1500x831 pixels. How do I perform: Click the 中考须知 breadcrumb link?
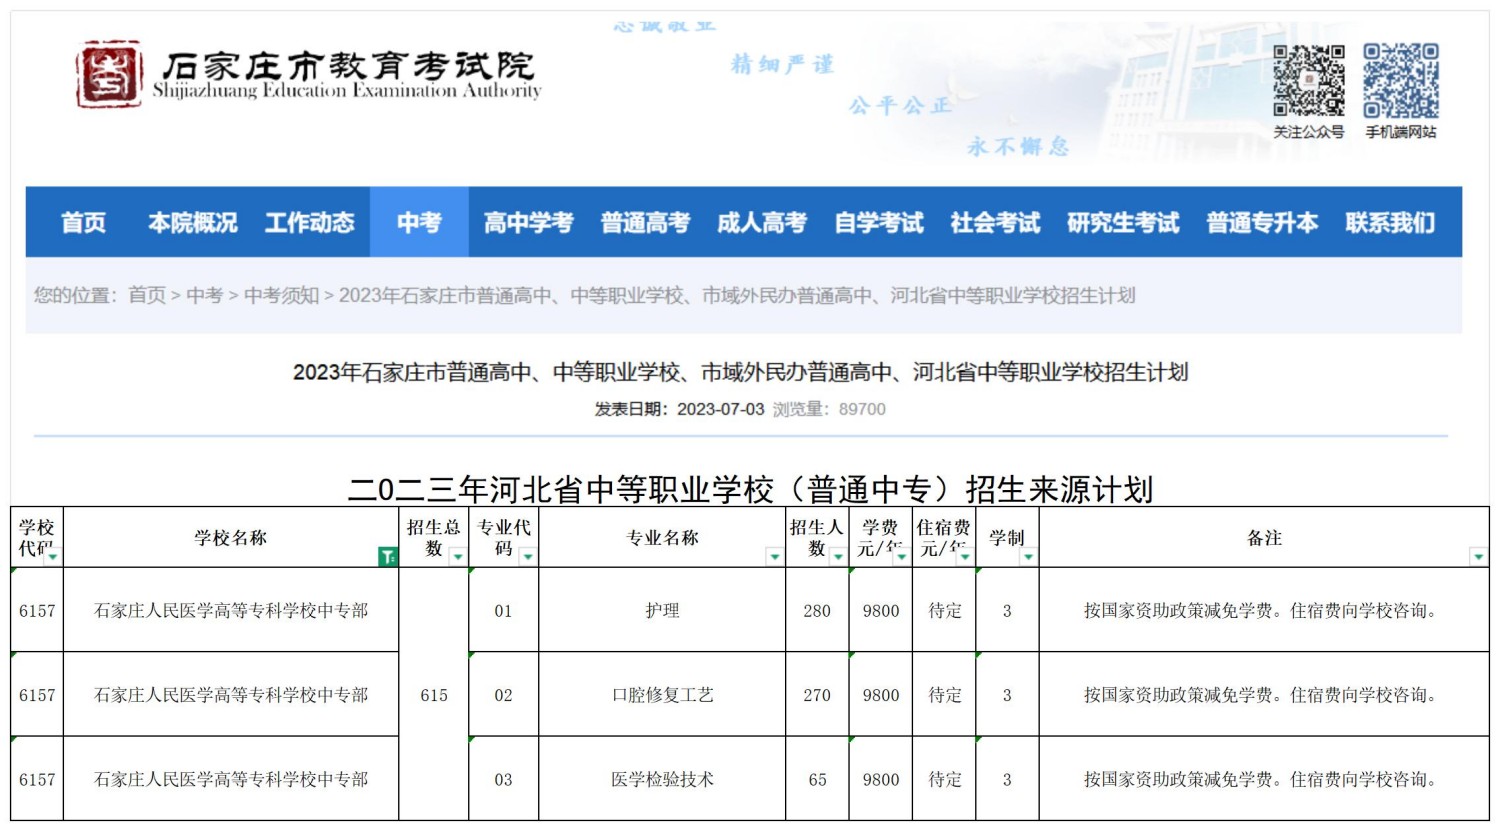pyautogui.click(x=281, y=295)
